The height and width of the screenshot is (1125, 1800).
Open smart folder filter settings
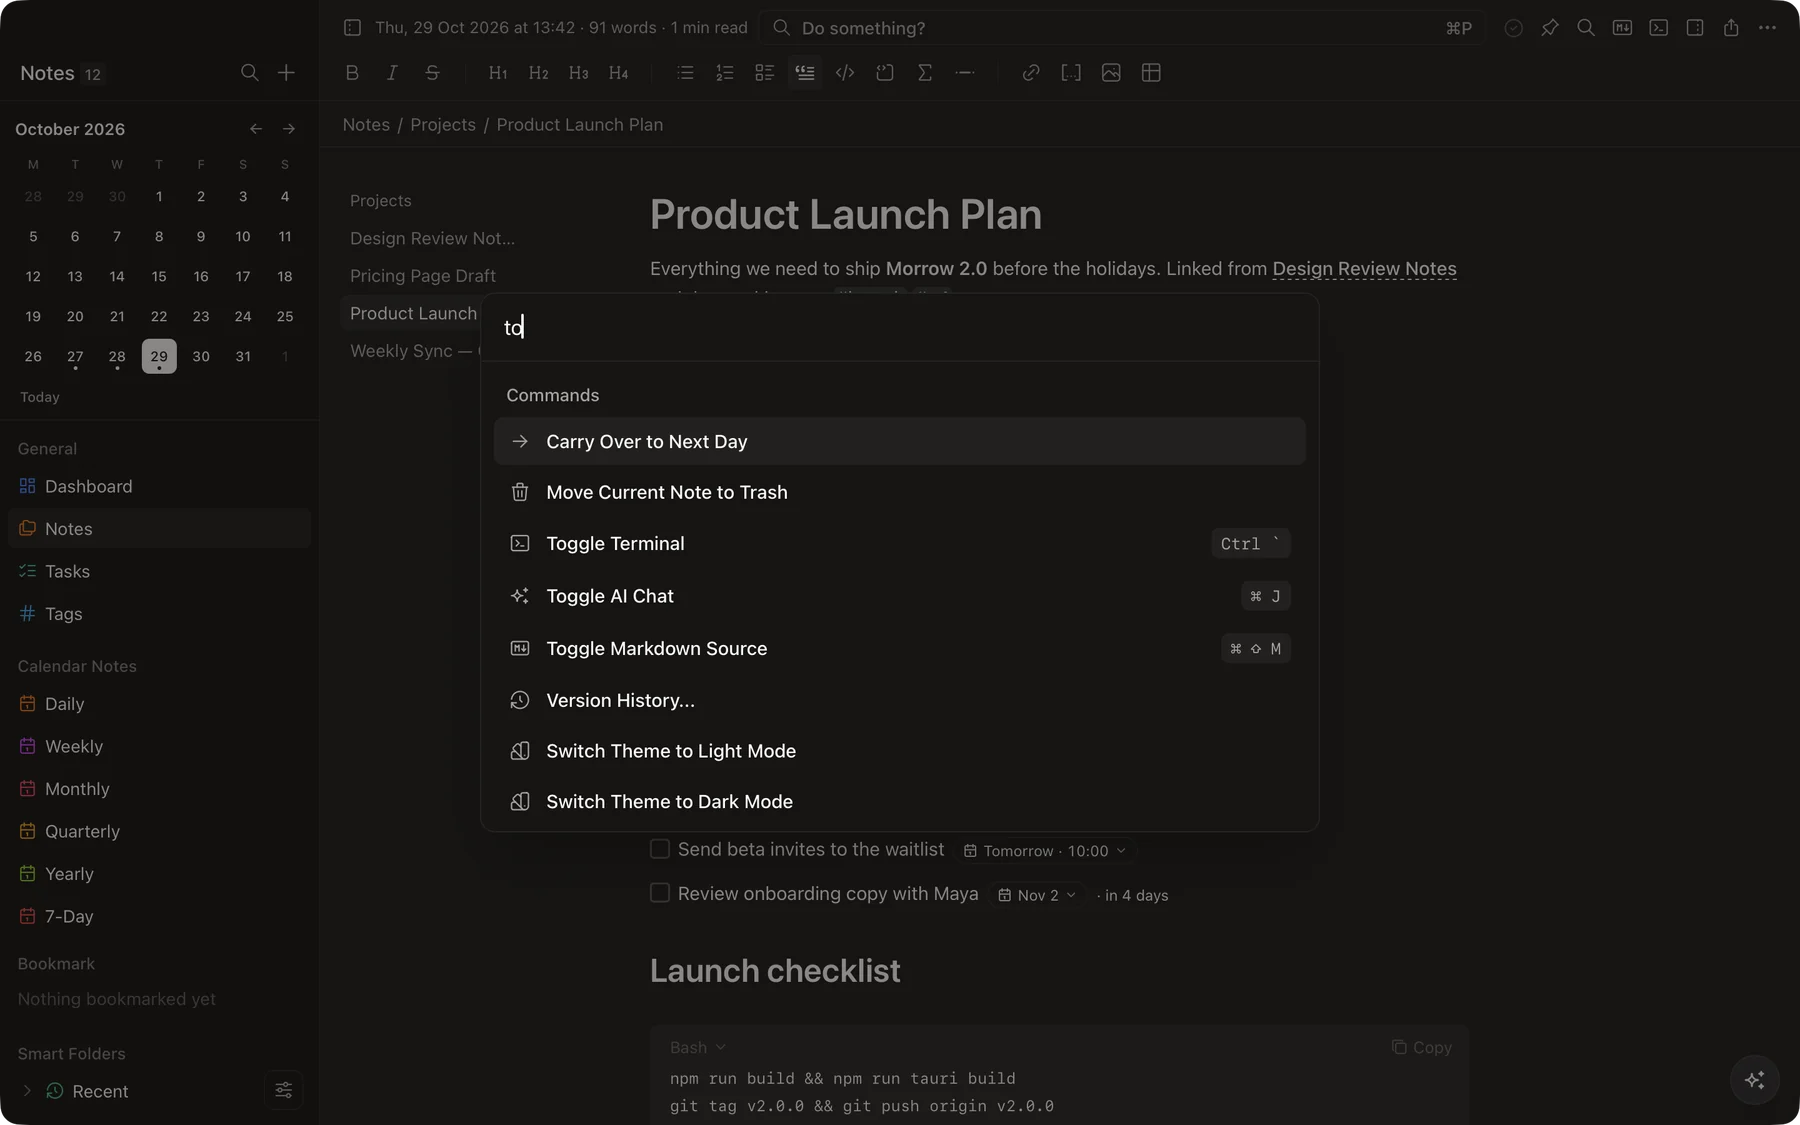tap(284, 1090)
